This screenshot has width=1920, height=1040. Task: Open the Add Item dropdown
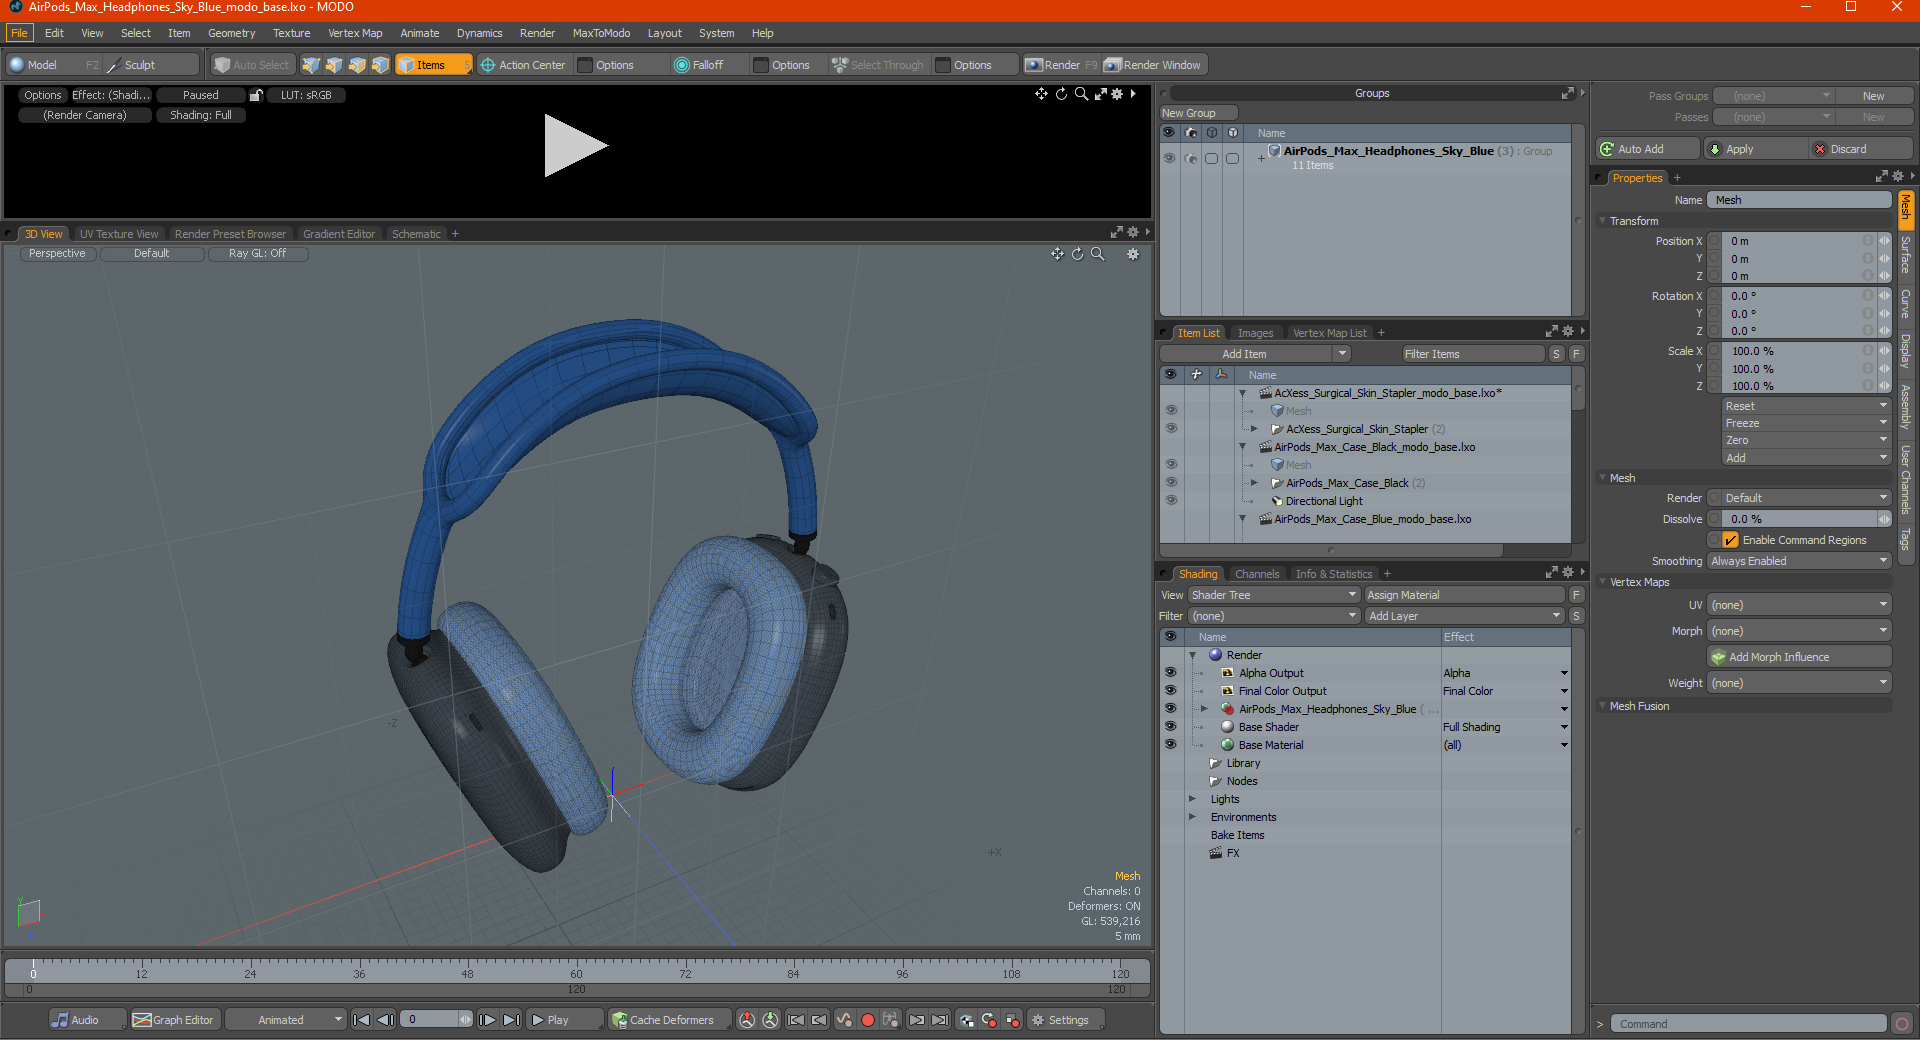coord(1256,354)
